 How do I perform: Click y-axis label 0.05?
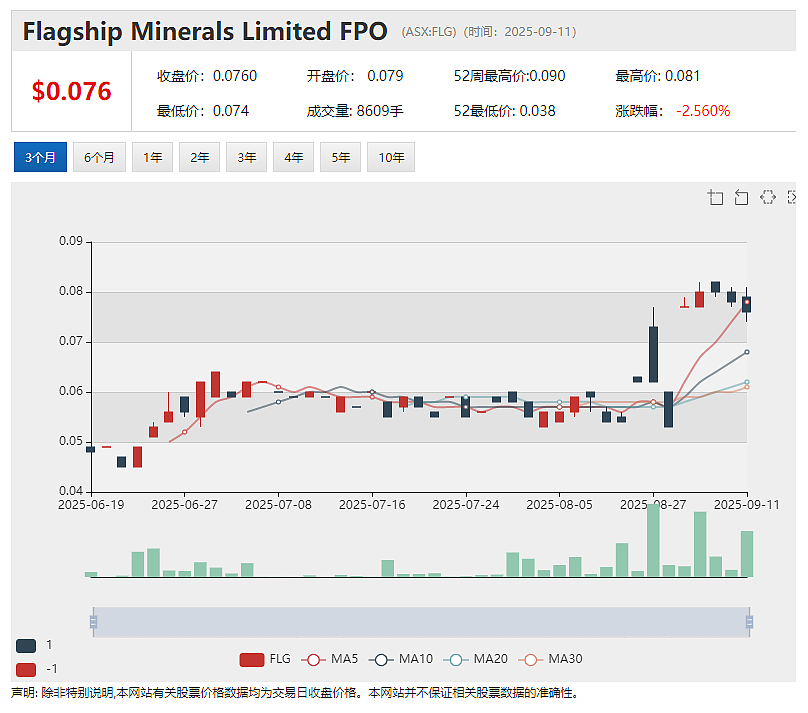coord(71,441)
